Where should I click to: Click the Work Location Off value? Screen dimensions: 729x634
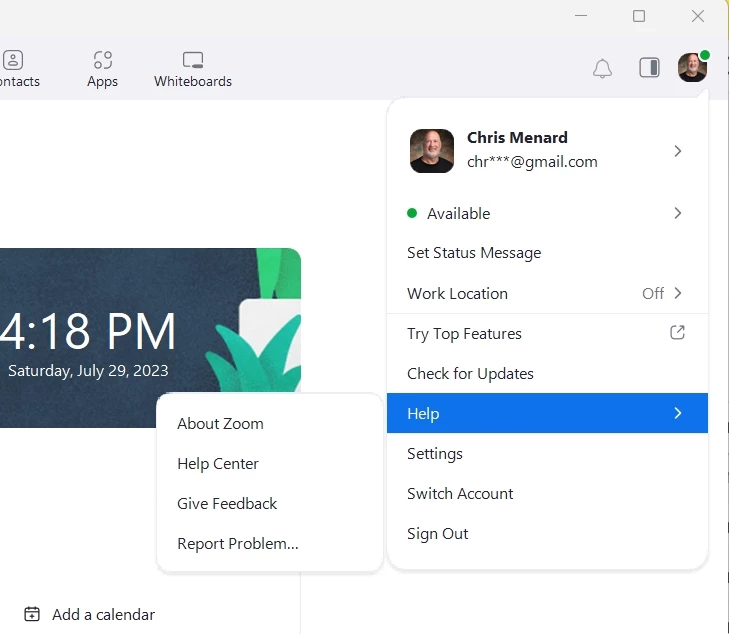coord(653,293)
